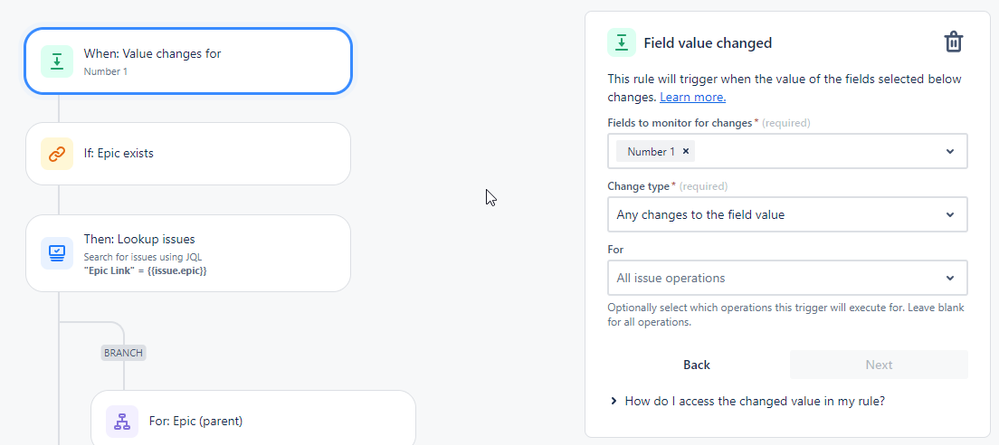
Task: Click the green trigger icon on the When card
Action: pyautogui.click(x=57, y=61)
